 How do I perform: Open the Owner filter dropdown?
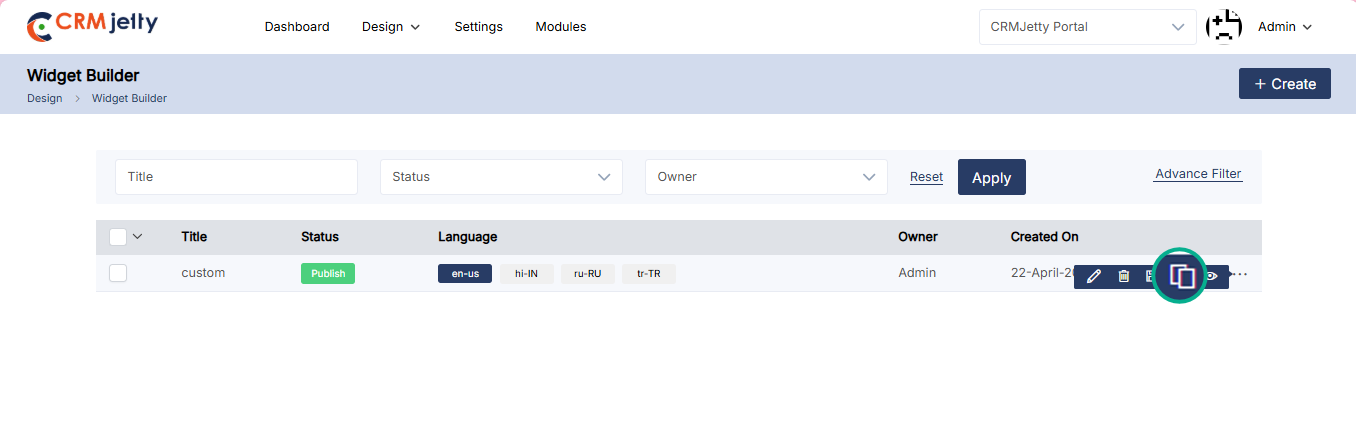tap(766, 177)
